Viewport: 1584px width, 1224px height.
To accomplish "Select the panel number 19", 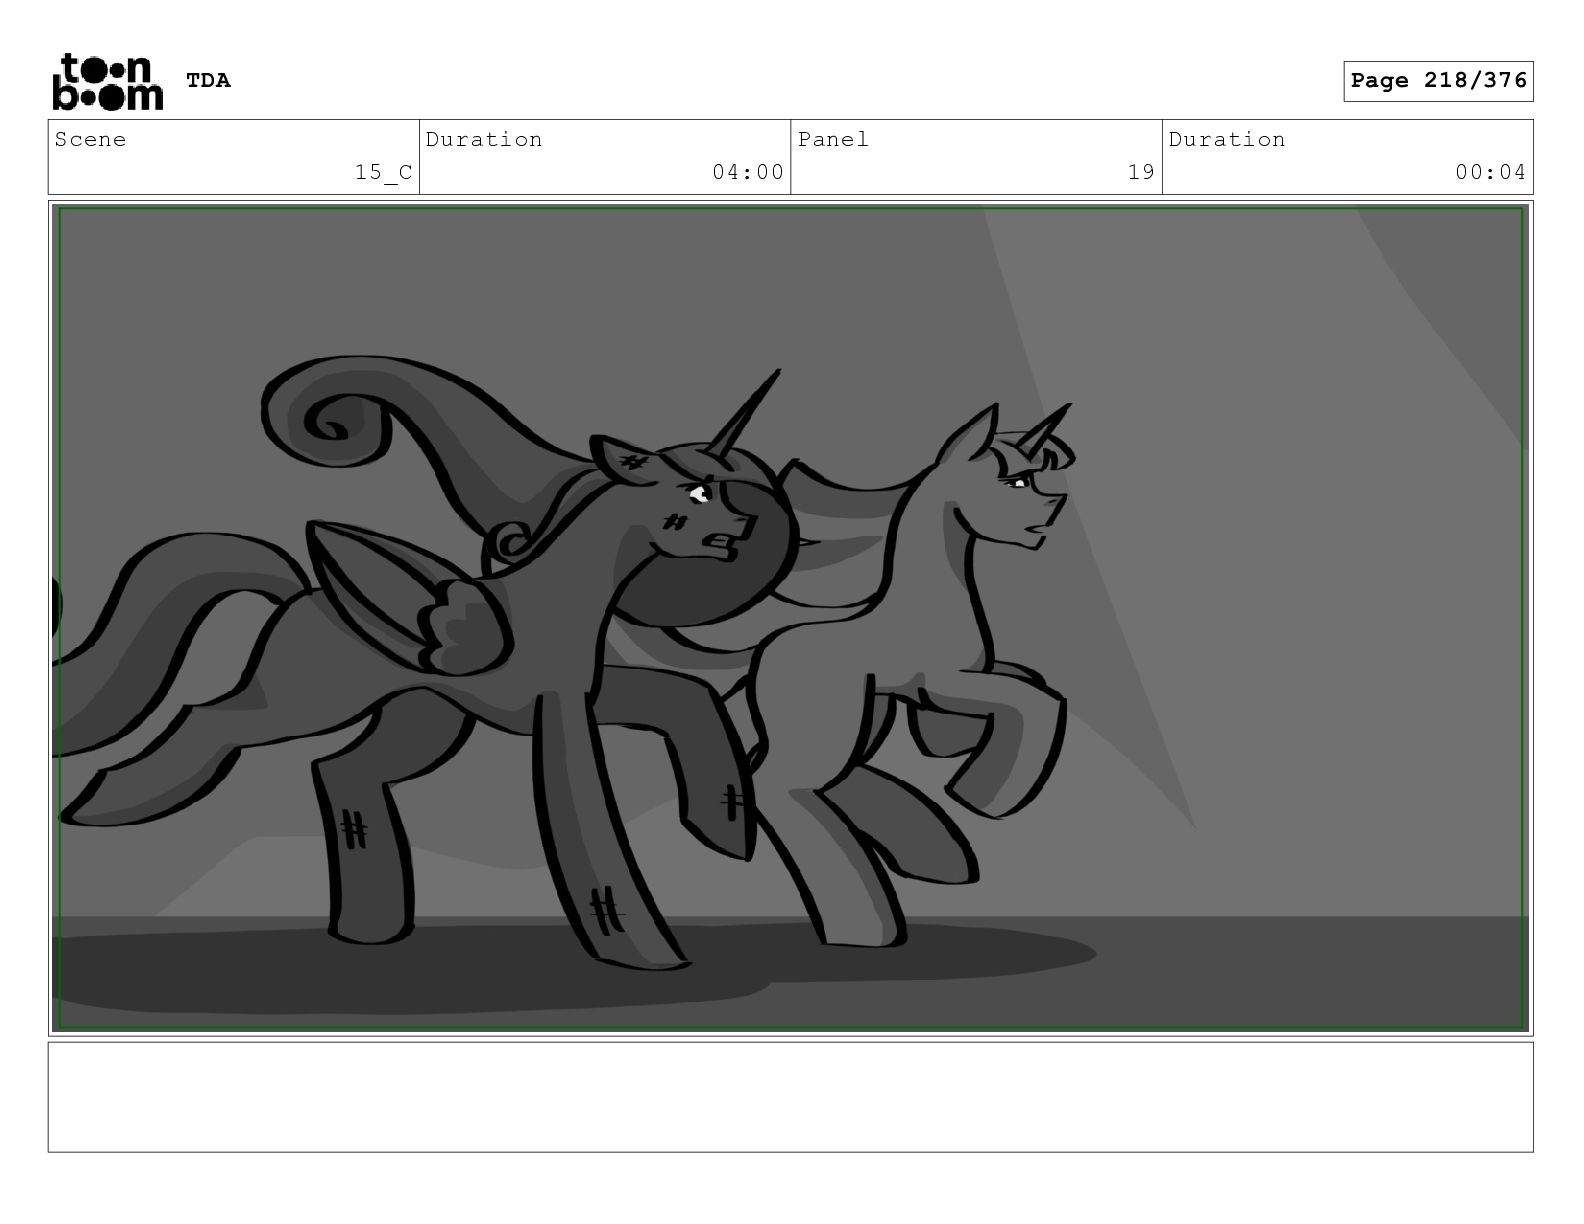I will click(1141, 172).
